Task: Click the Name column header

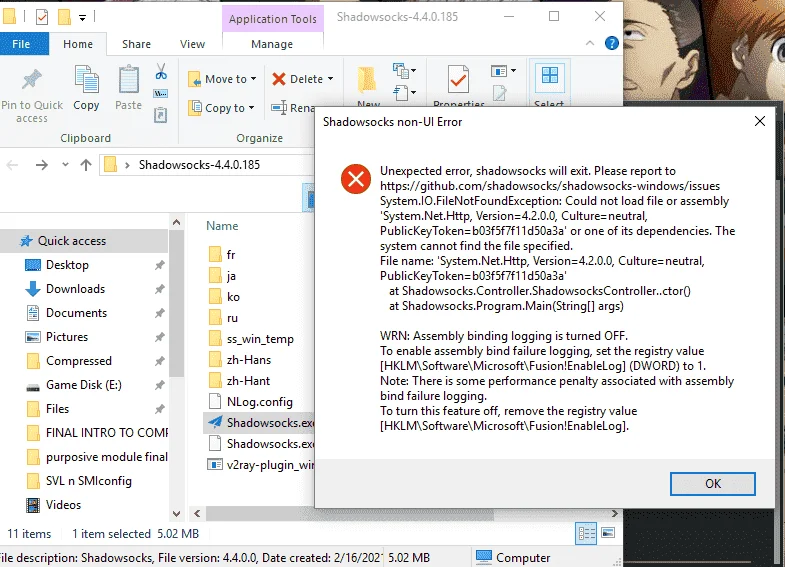Action: (222, 226)
